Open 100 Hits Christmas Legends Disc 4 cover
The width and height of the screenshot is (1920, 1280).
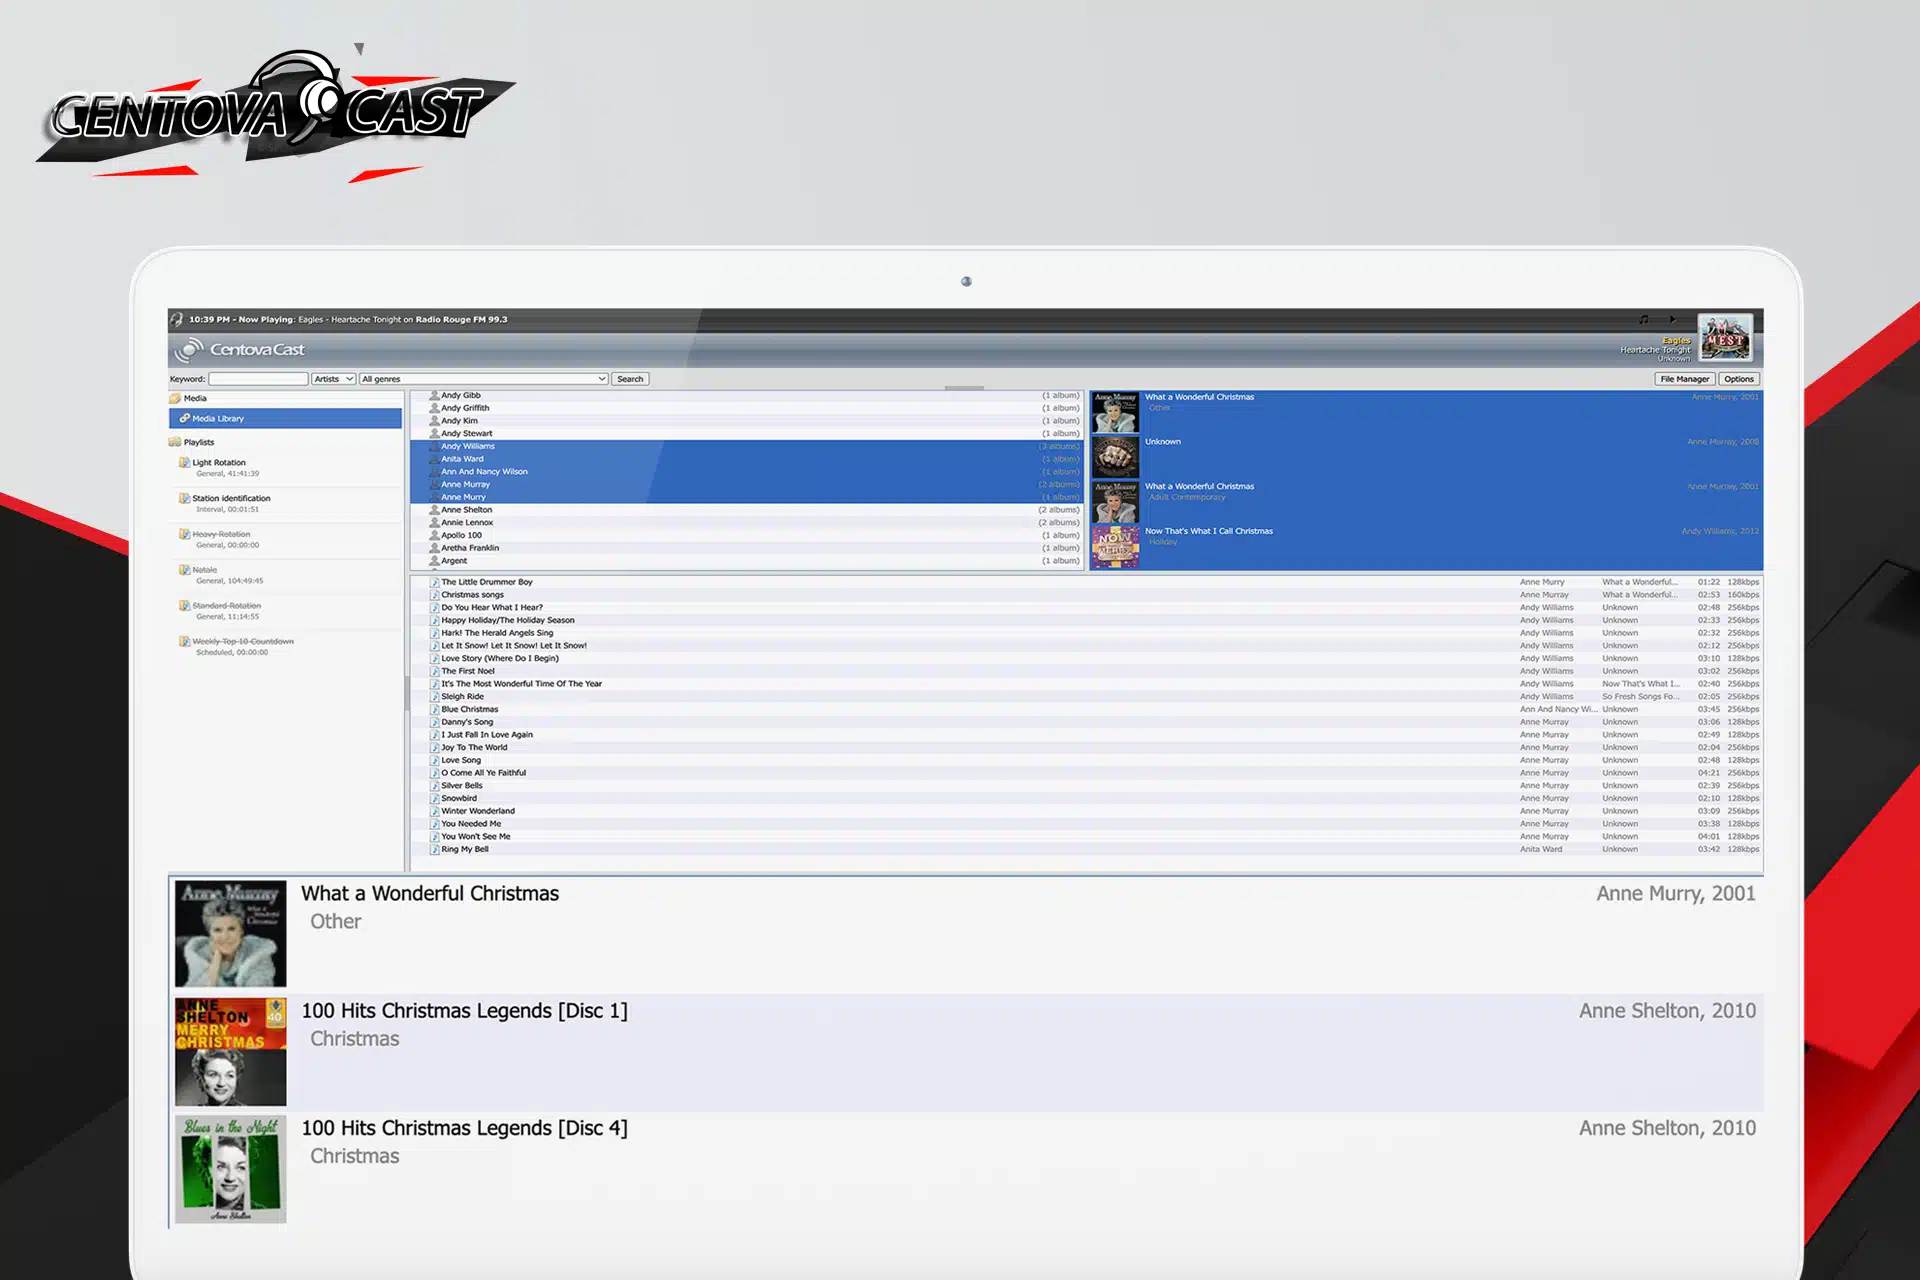230,1170
